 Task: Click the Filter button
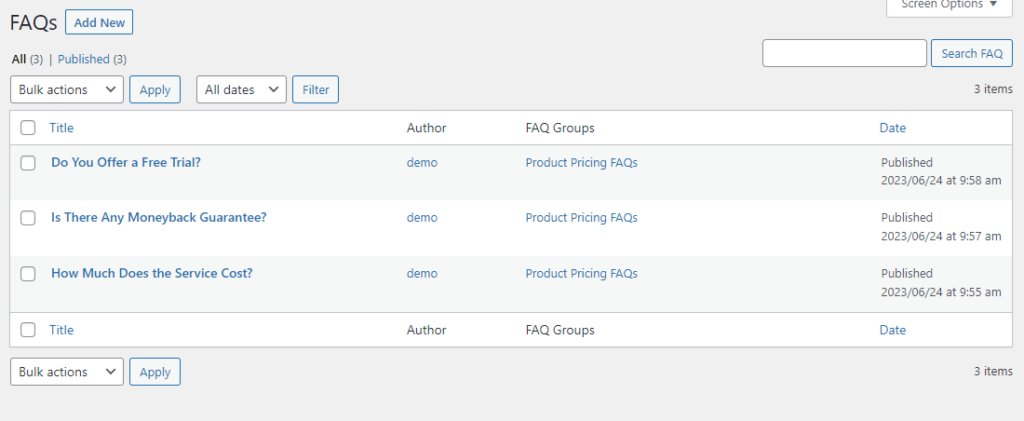(315, 89)
